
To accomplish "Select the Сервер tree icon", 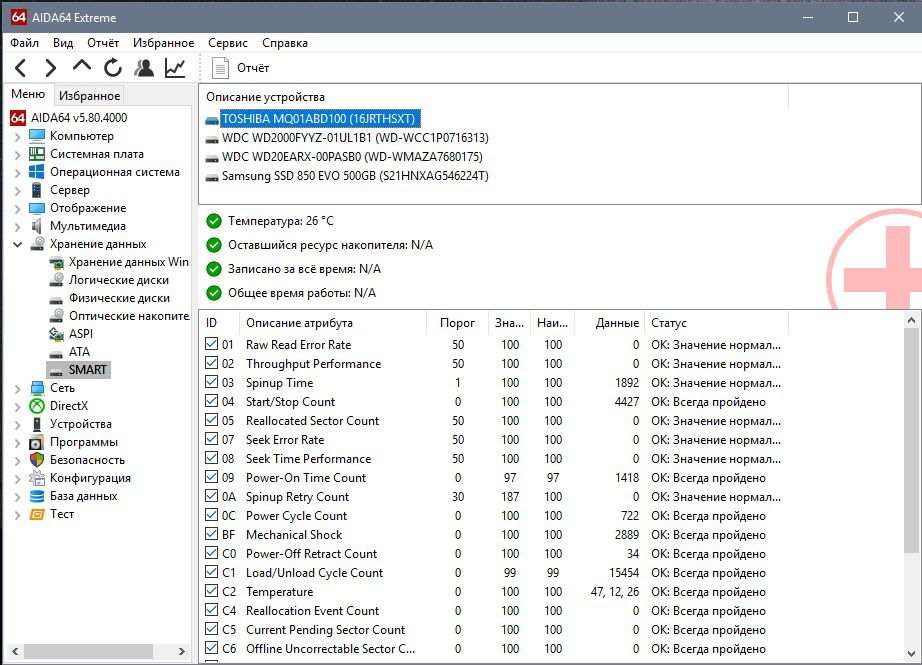I will (x=37, y=190).
